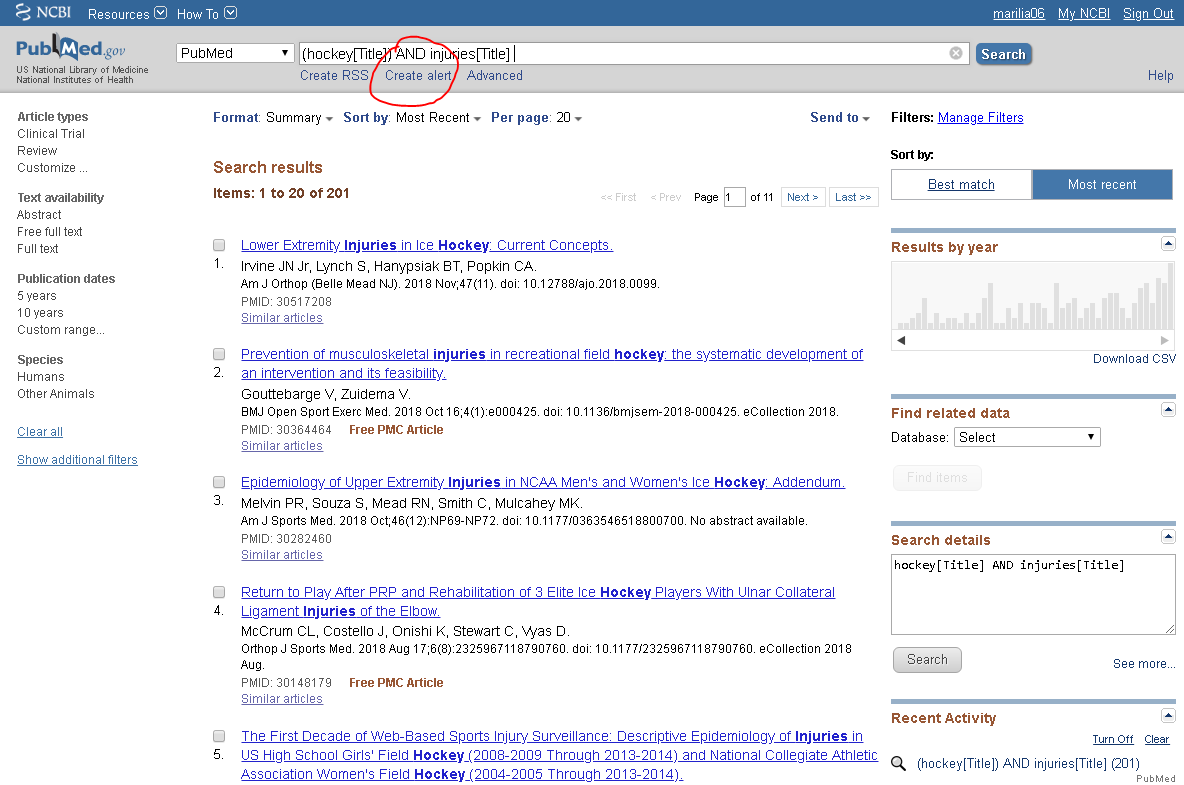Select the Most recent sort tab
This screenshot has width=1184, height=785.
pyautogui.click(x=1102, y=184)
